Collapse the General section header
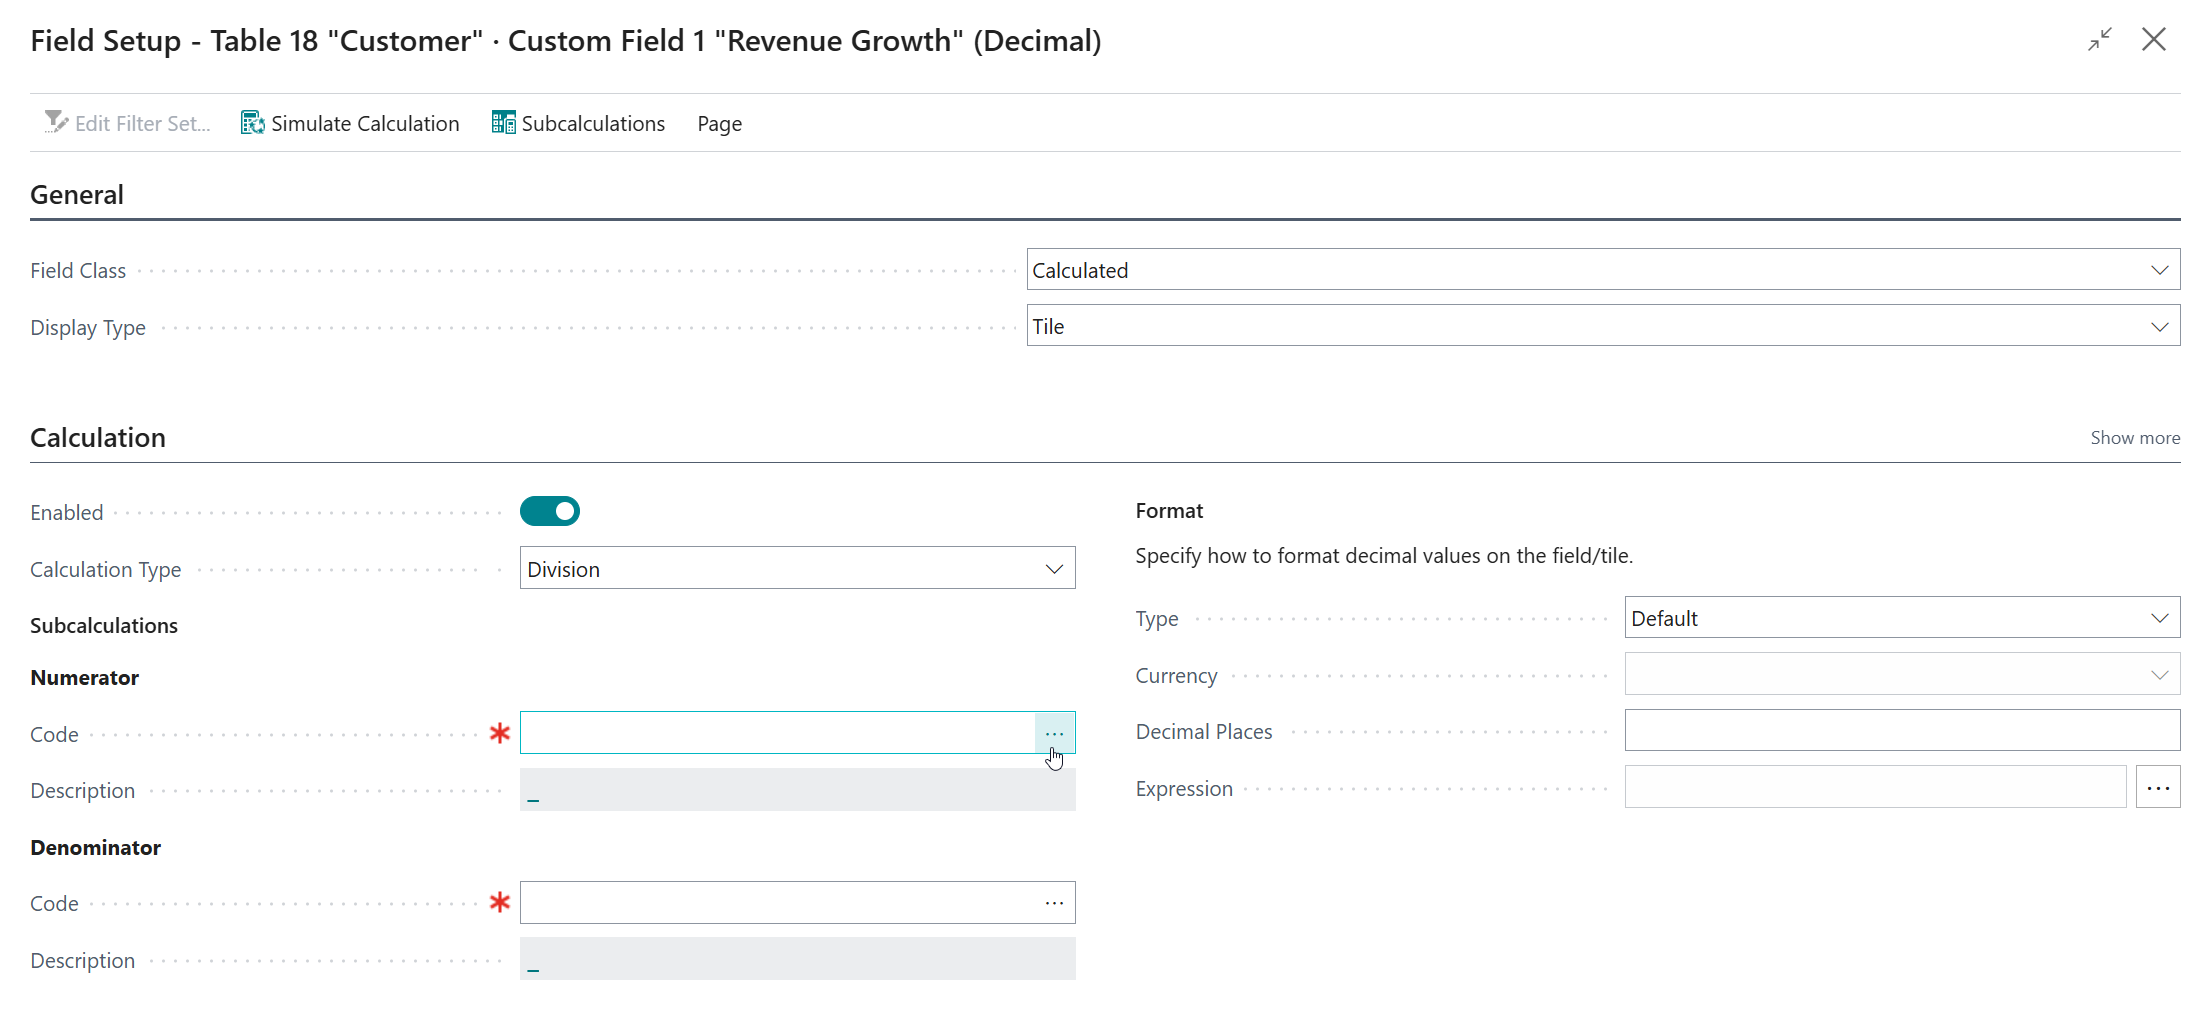 point(77,195)
